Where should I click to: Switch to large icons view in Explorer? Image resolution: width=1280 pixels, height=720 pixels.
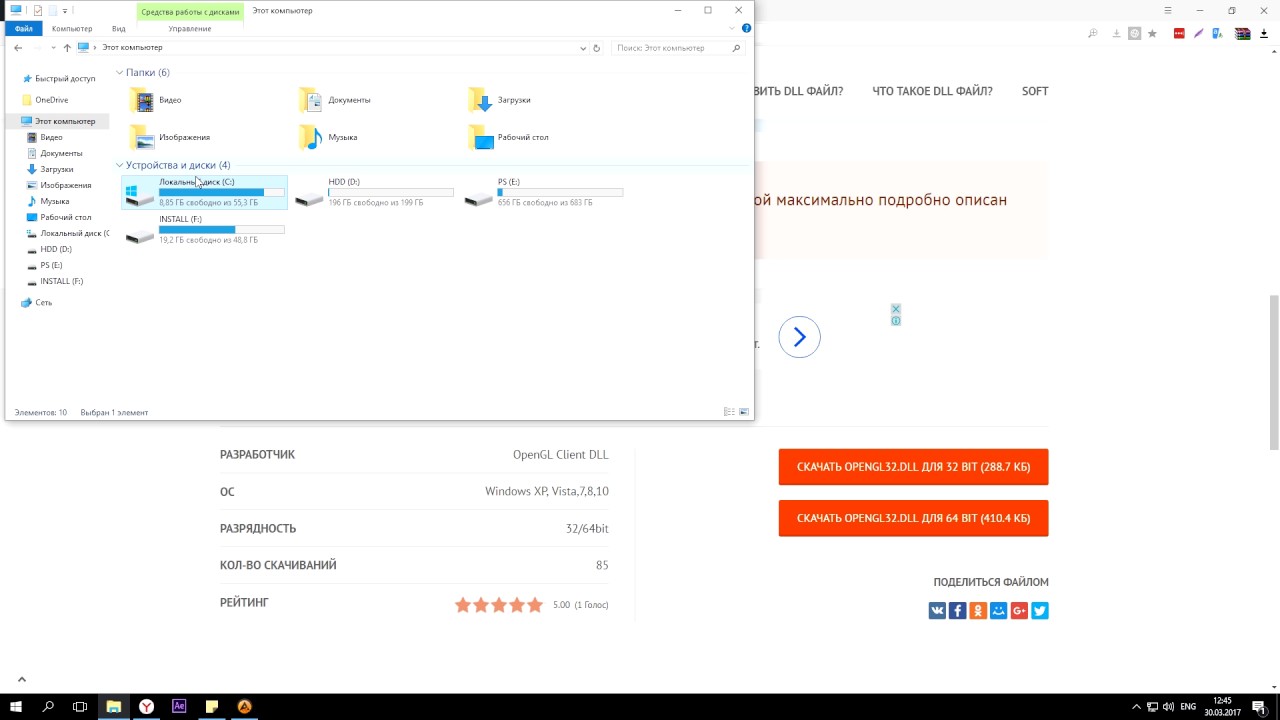pyautogui.click(x=743, y=412)
